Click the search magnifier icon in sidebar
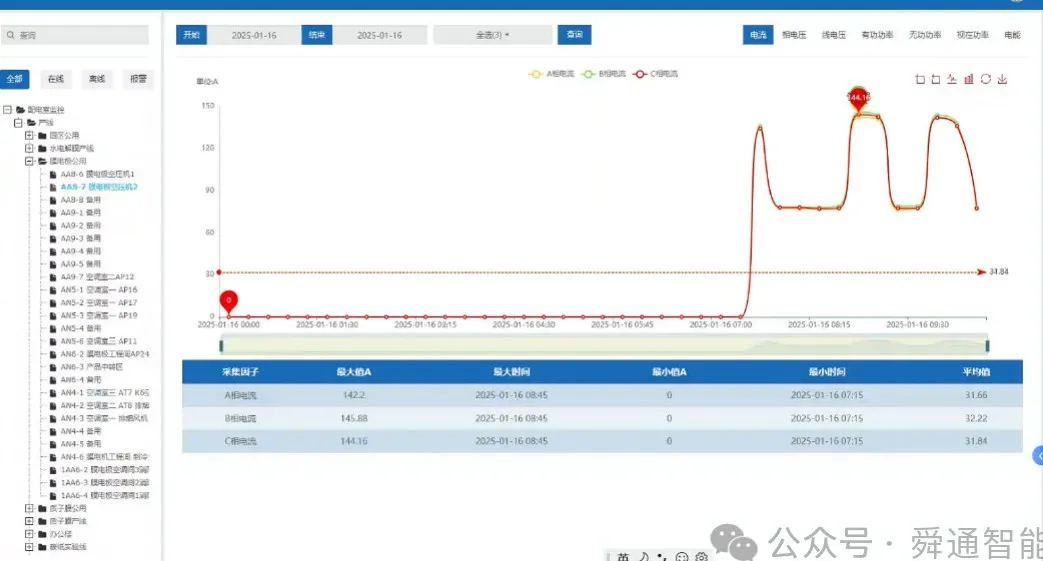The height and width of the screenshot is (561, 1043). (11, 35)
